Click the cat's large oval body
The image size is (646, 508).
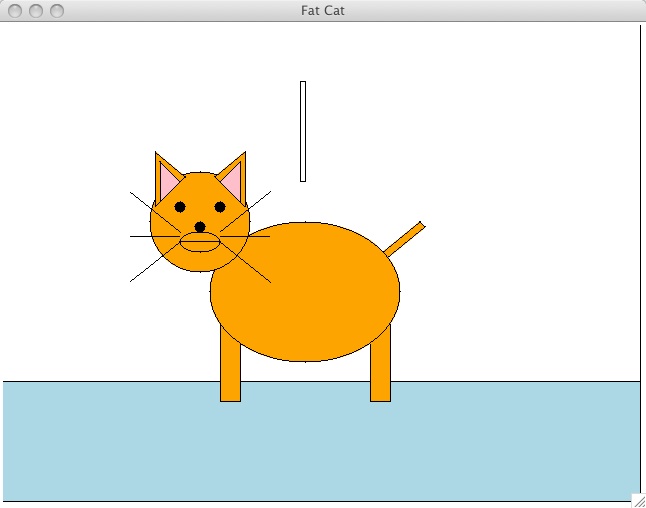(305, 292)
